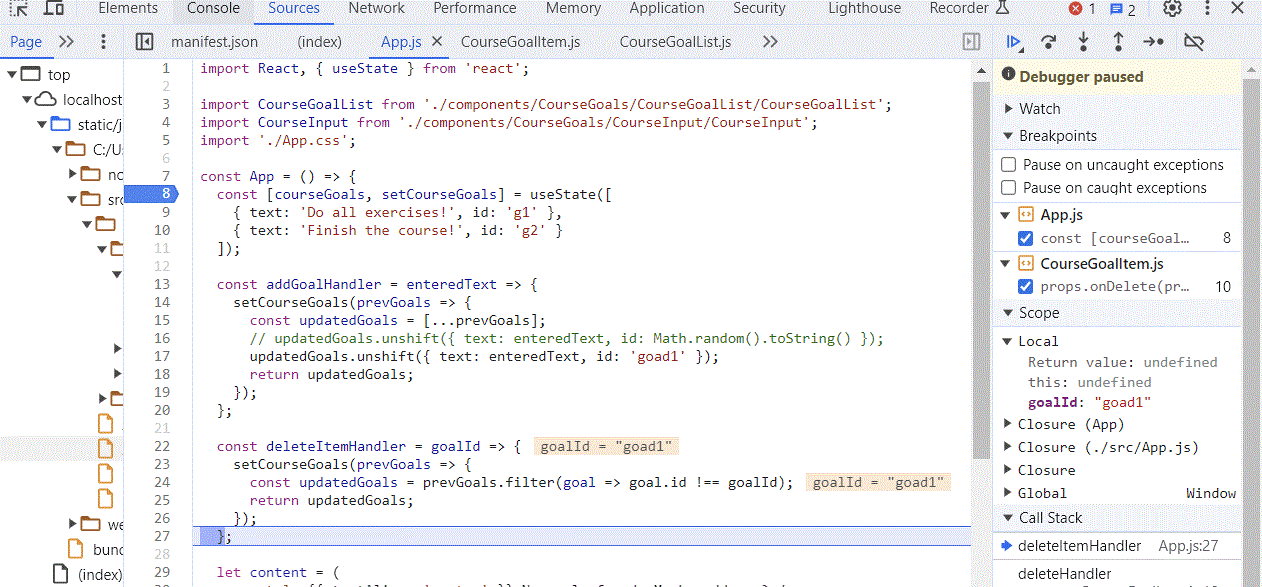Click the Step out of function icon
The height and width of the screenshot is (587, 1262).
click(1118, 42)
